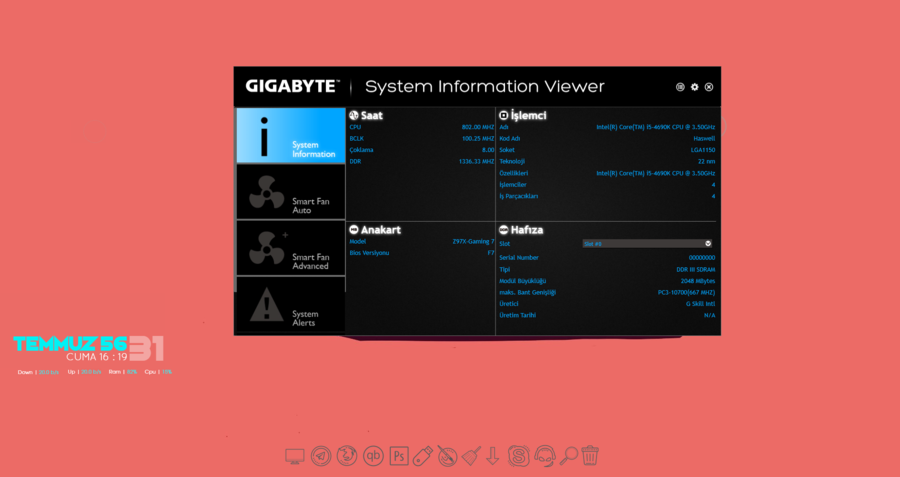Click the BCLK value 100.25 MHZ
This screenshot has width=900, height=477.
point(478,139)
